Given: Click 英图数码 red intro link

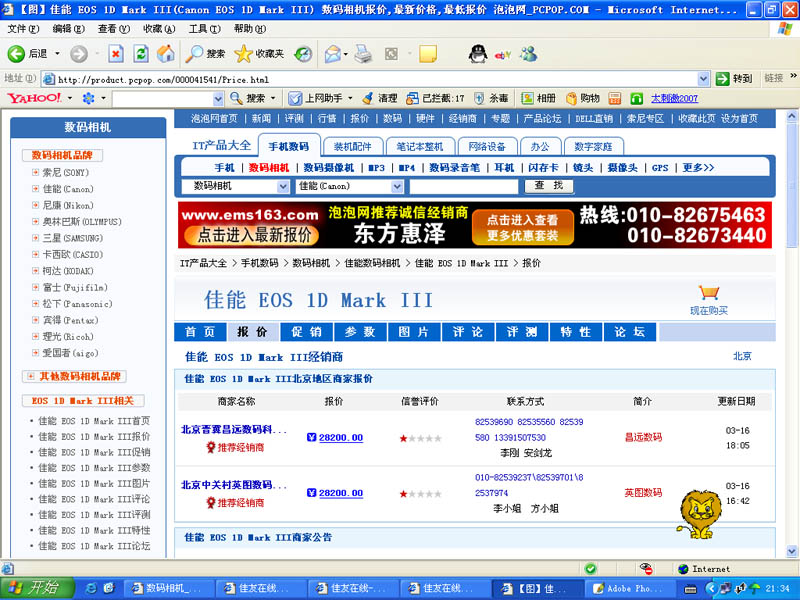Looking at the screenshot, I should (x=643, y=492).
